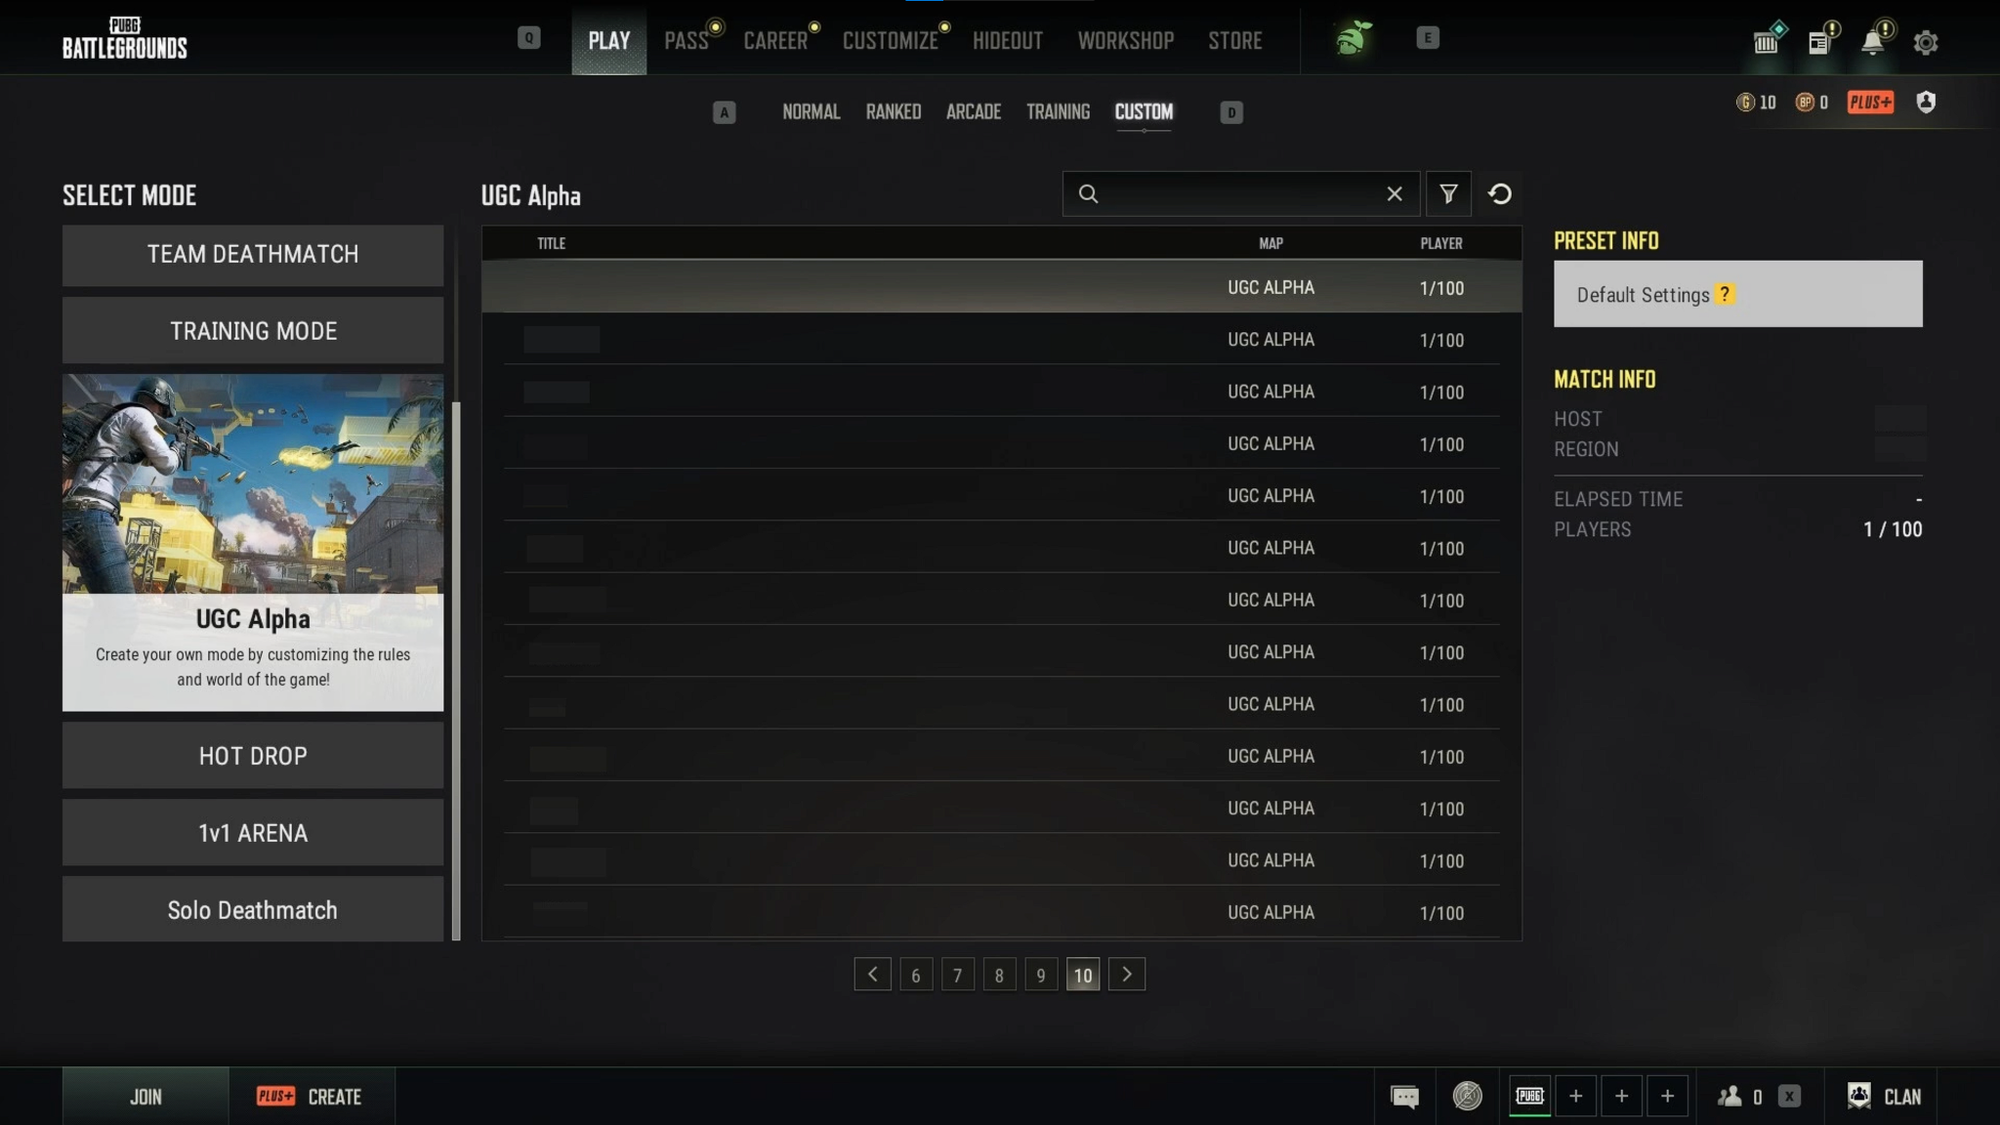Go to page 9
This screenshot has height=1125, width=2000.
tap(1041, 975)
